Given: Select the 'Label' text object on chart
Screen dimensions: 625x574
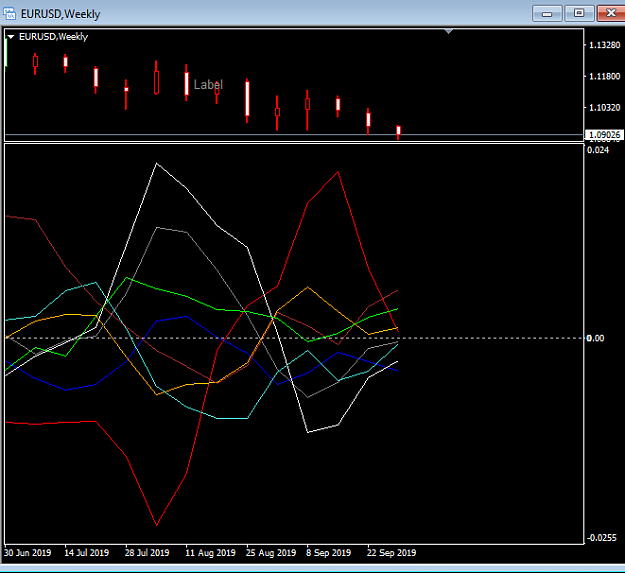Looking at the screenshot, I should (x=208, y=85).
